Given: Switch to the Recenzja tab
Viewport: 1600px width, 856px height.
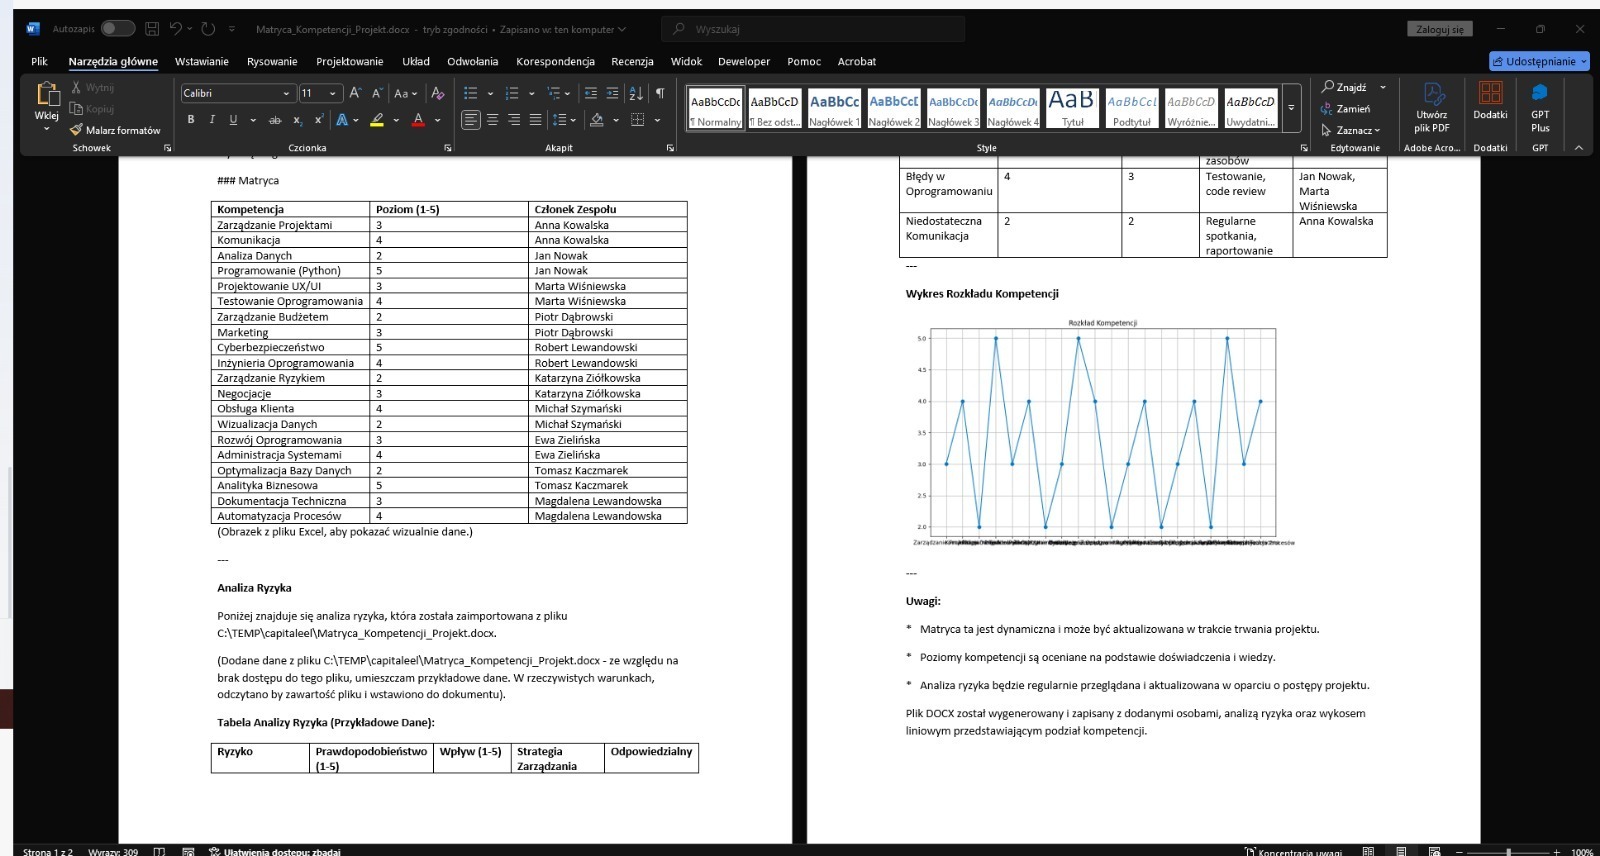Looking at the screenshot, I should point(632,61).
